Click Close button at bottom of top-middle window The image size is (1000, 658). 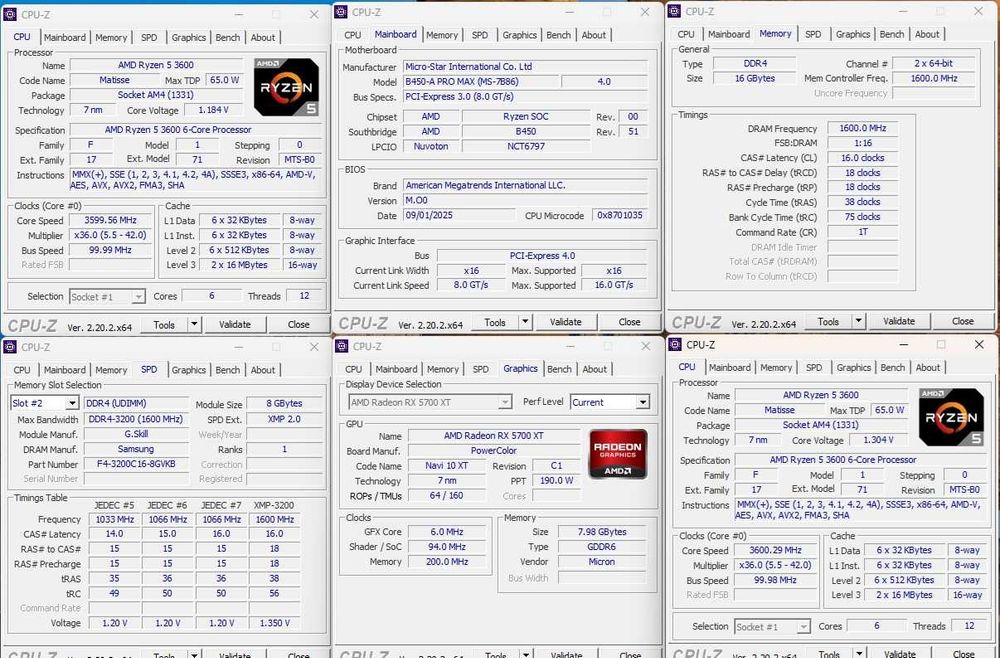[629, 322]
